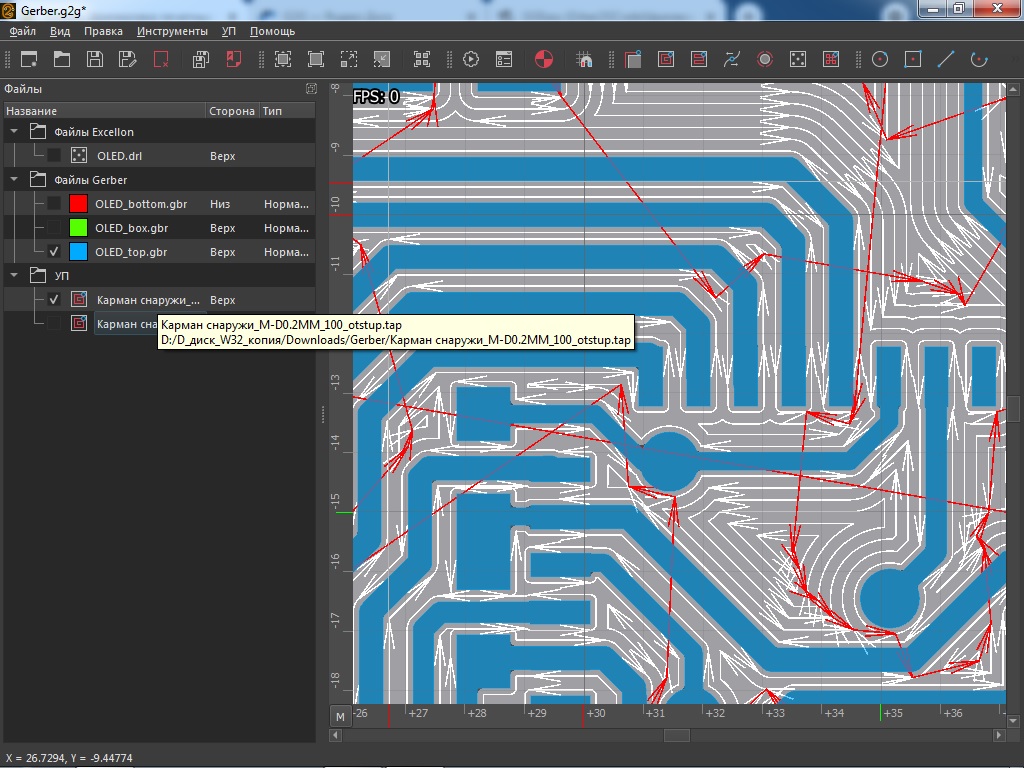The height and width of the screenshot is (768, 1024).
Task: Collapse the Файлы Excellon tree group
Action: pos(14,132)
